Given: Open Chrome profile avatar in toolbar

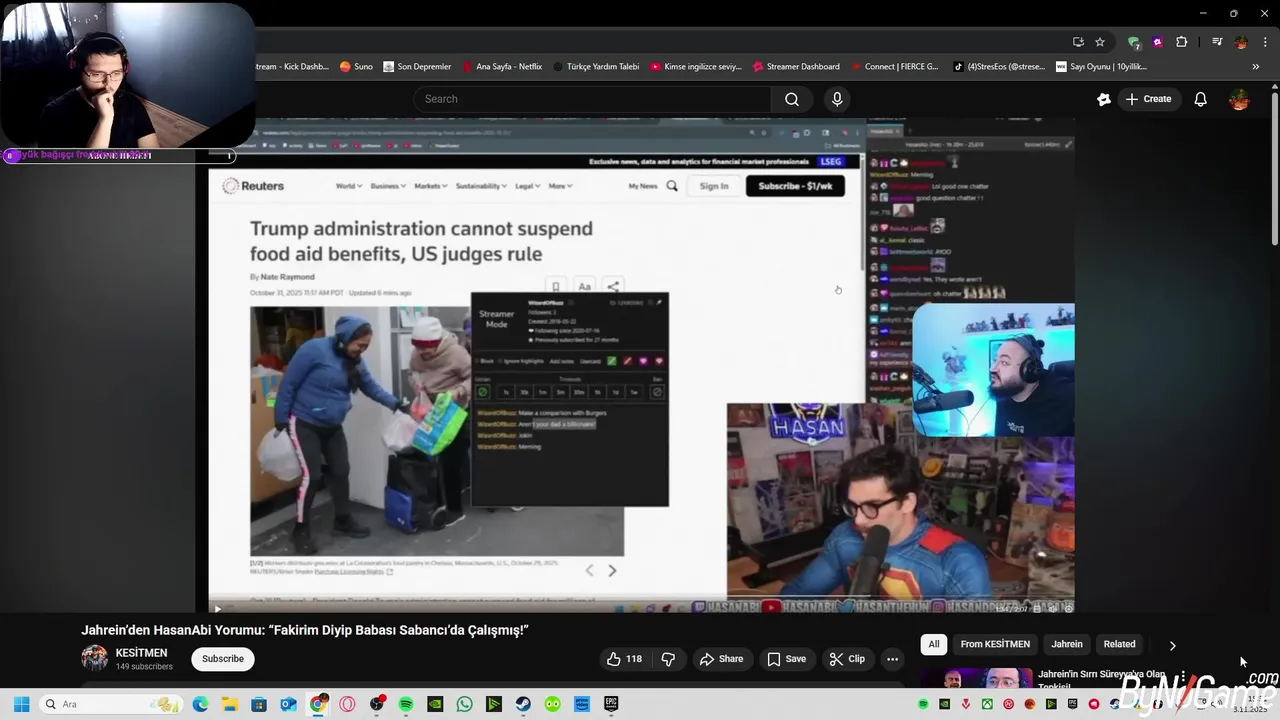Looking at the screenshot, I should coord(1241,42).
